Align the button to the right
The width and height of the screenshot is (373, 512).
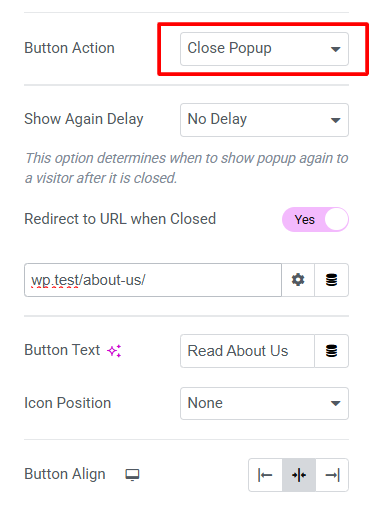(332, 475)
